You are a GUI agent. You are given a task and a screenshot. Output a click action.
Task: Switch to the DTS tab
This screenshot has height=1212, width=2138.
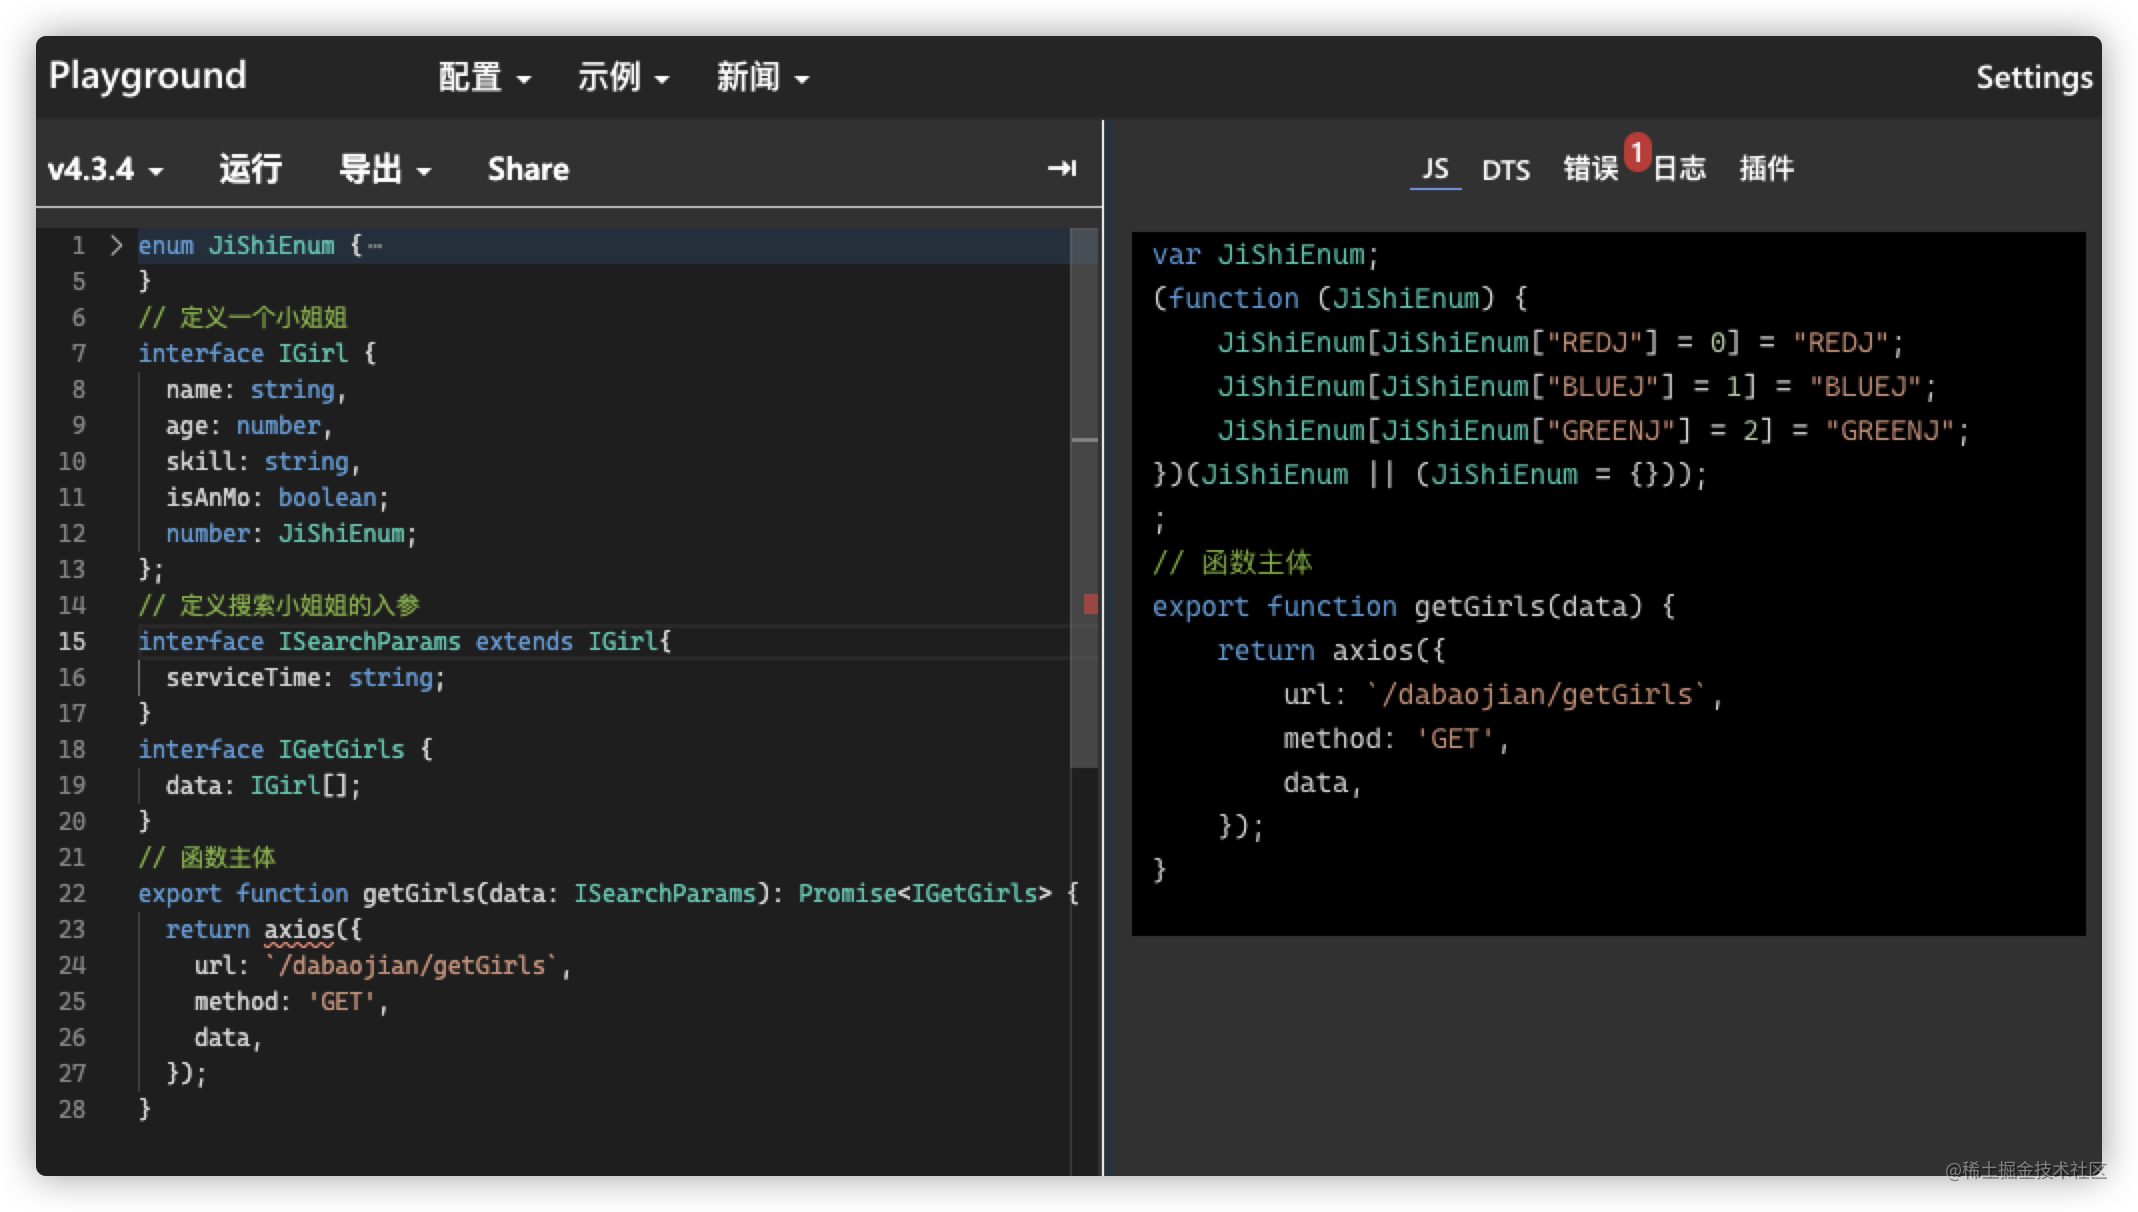tap(1505, 169)
